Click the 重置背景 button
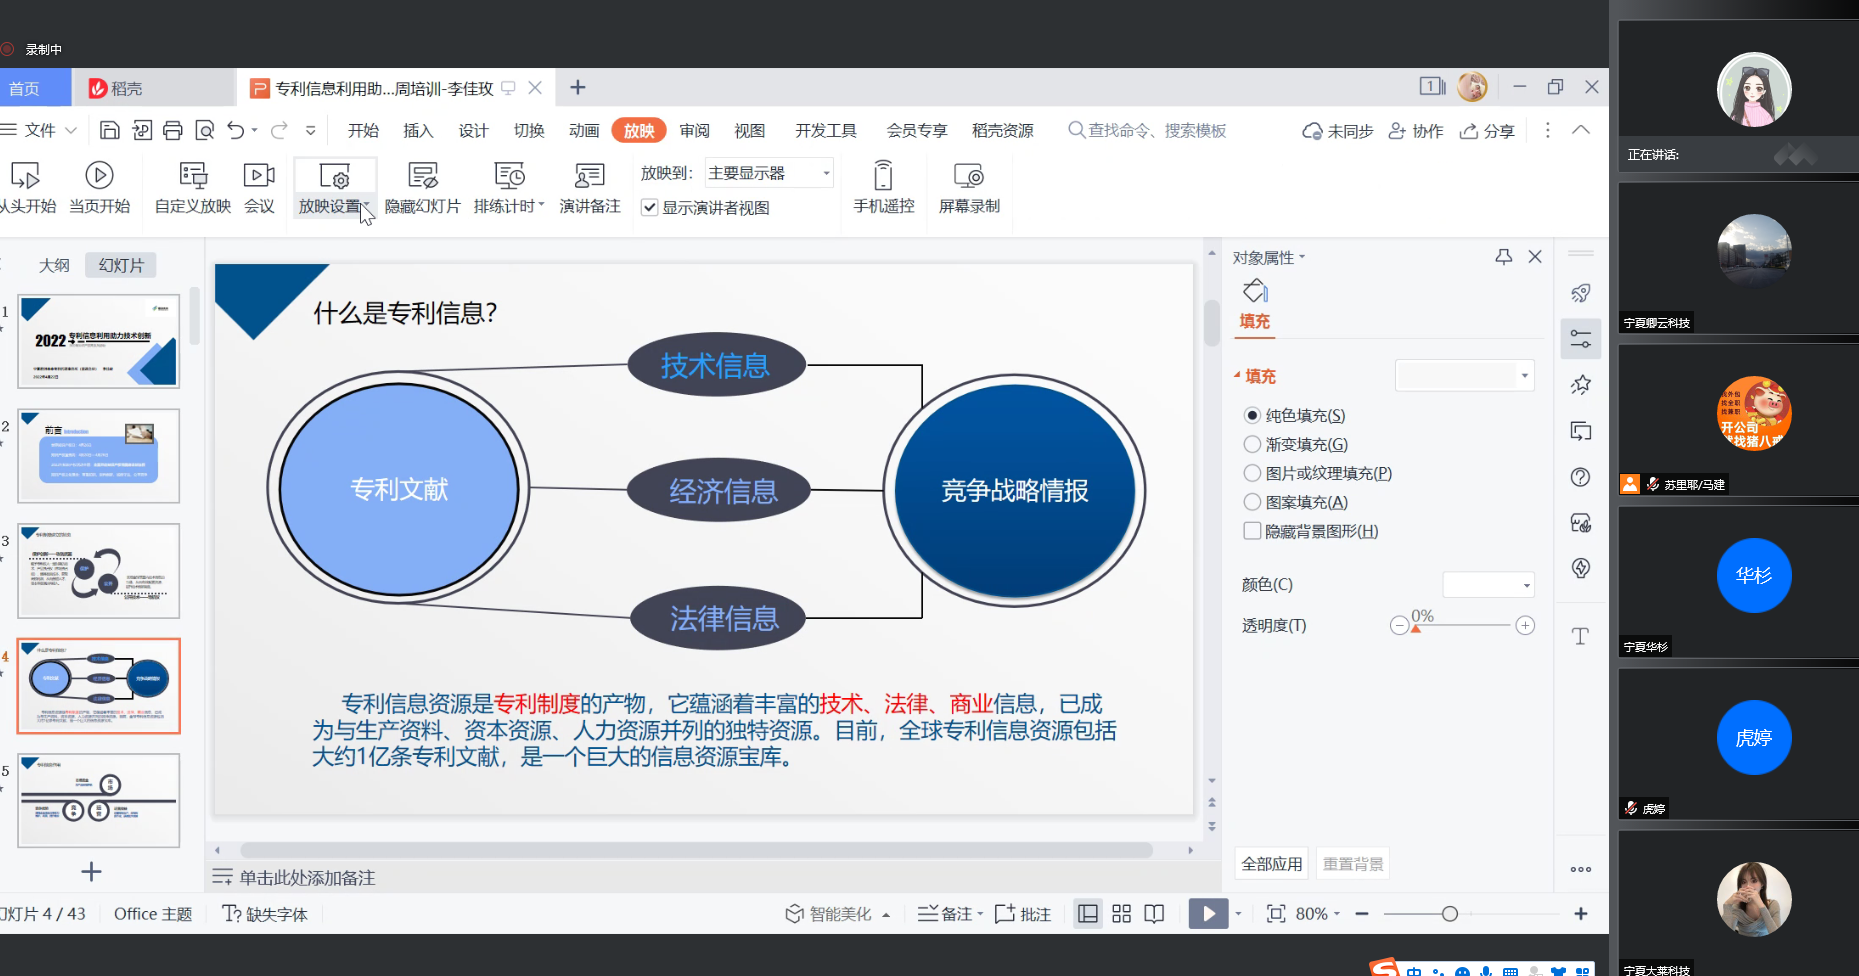The width and height of the screenshot is (1859, 976). point(1352,862)
